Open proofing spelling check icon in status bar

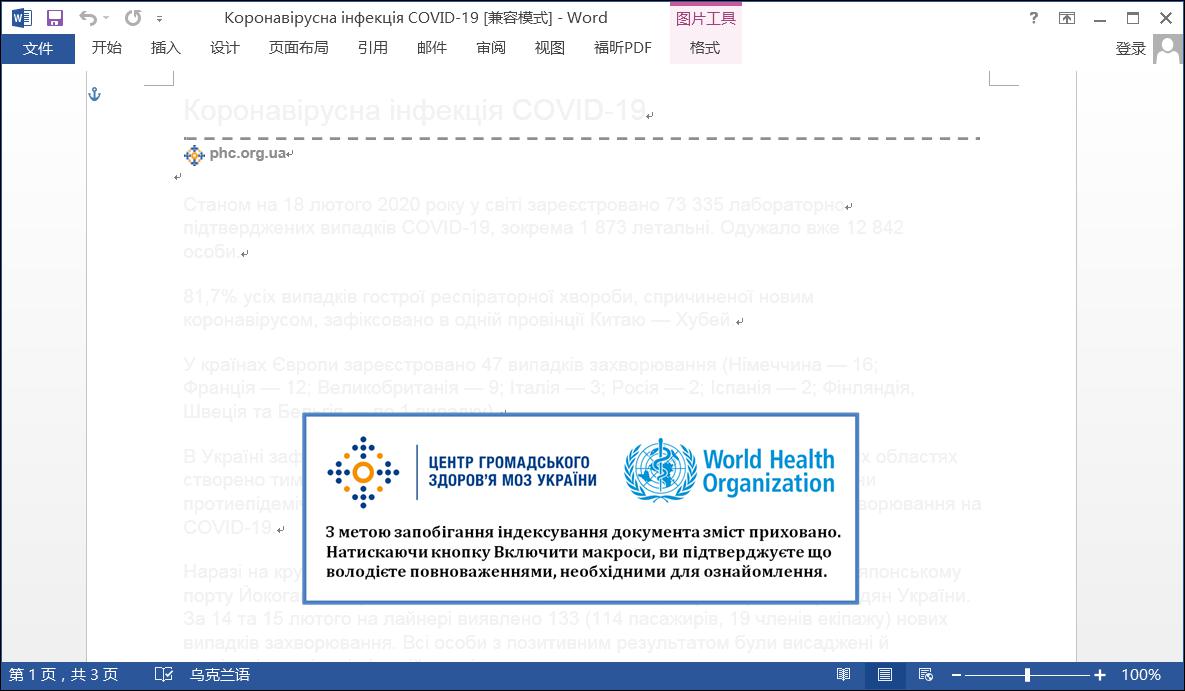click(x=163, y=674)
